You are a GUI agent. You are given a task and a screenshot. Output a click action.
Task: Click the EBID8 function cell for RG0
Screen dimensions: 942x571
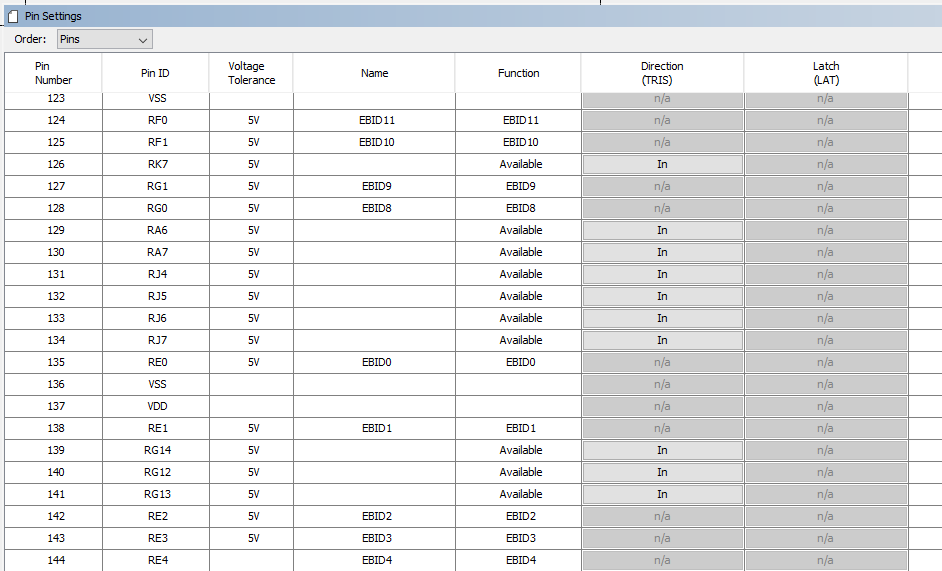[x=518, y=208]
